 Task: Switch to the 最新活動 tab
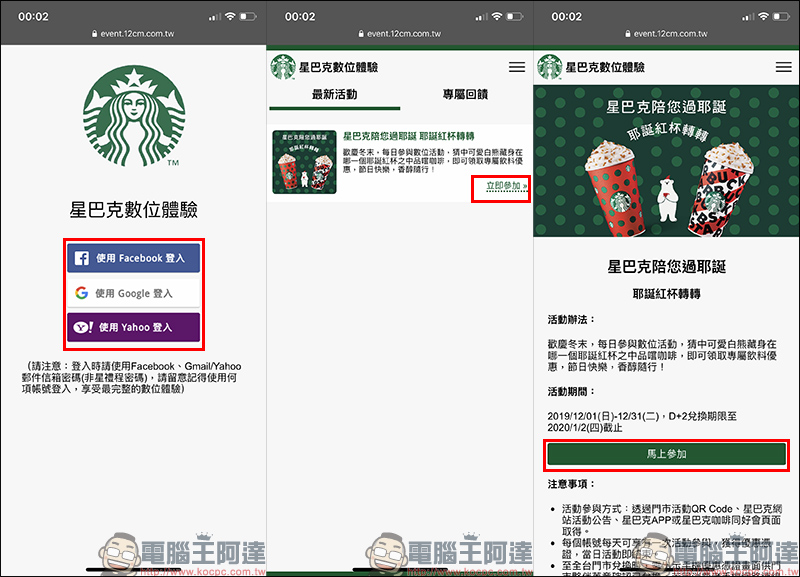[x=335, y=94]
